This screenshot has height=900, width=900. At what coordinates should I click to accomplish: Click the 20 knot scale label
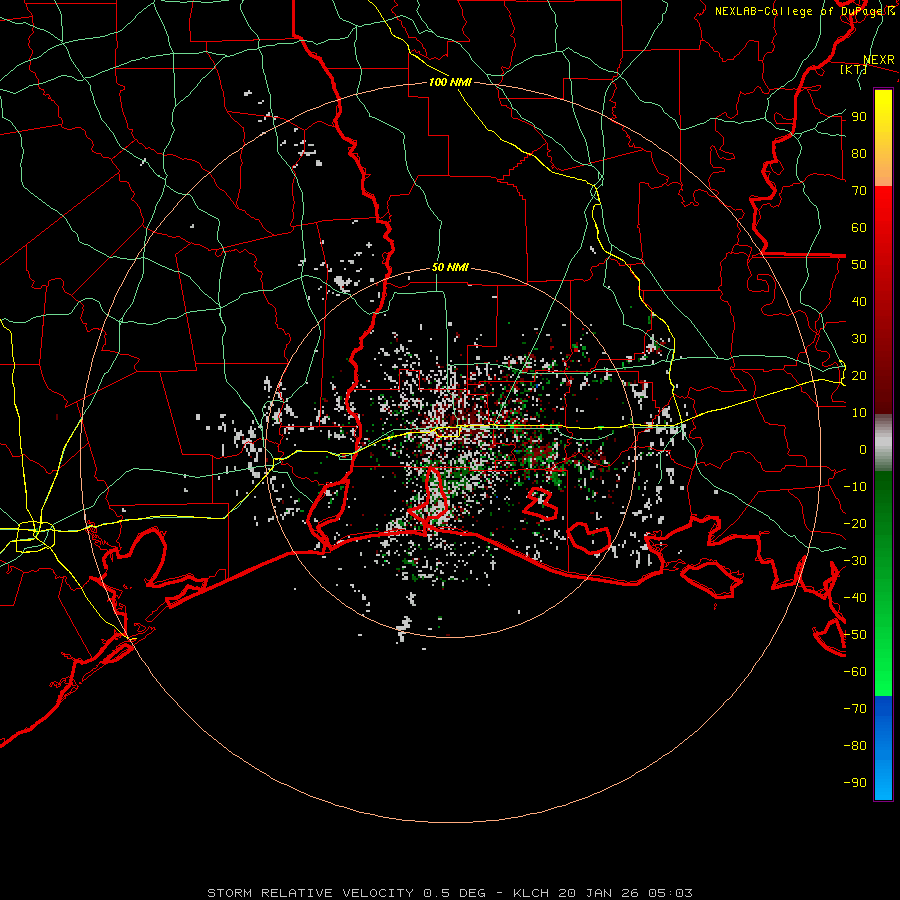(859, 375)
